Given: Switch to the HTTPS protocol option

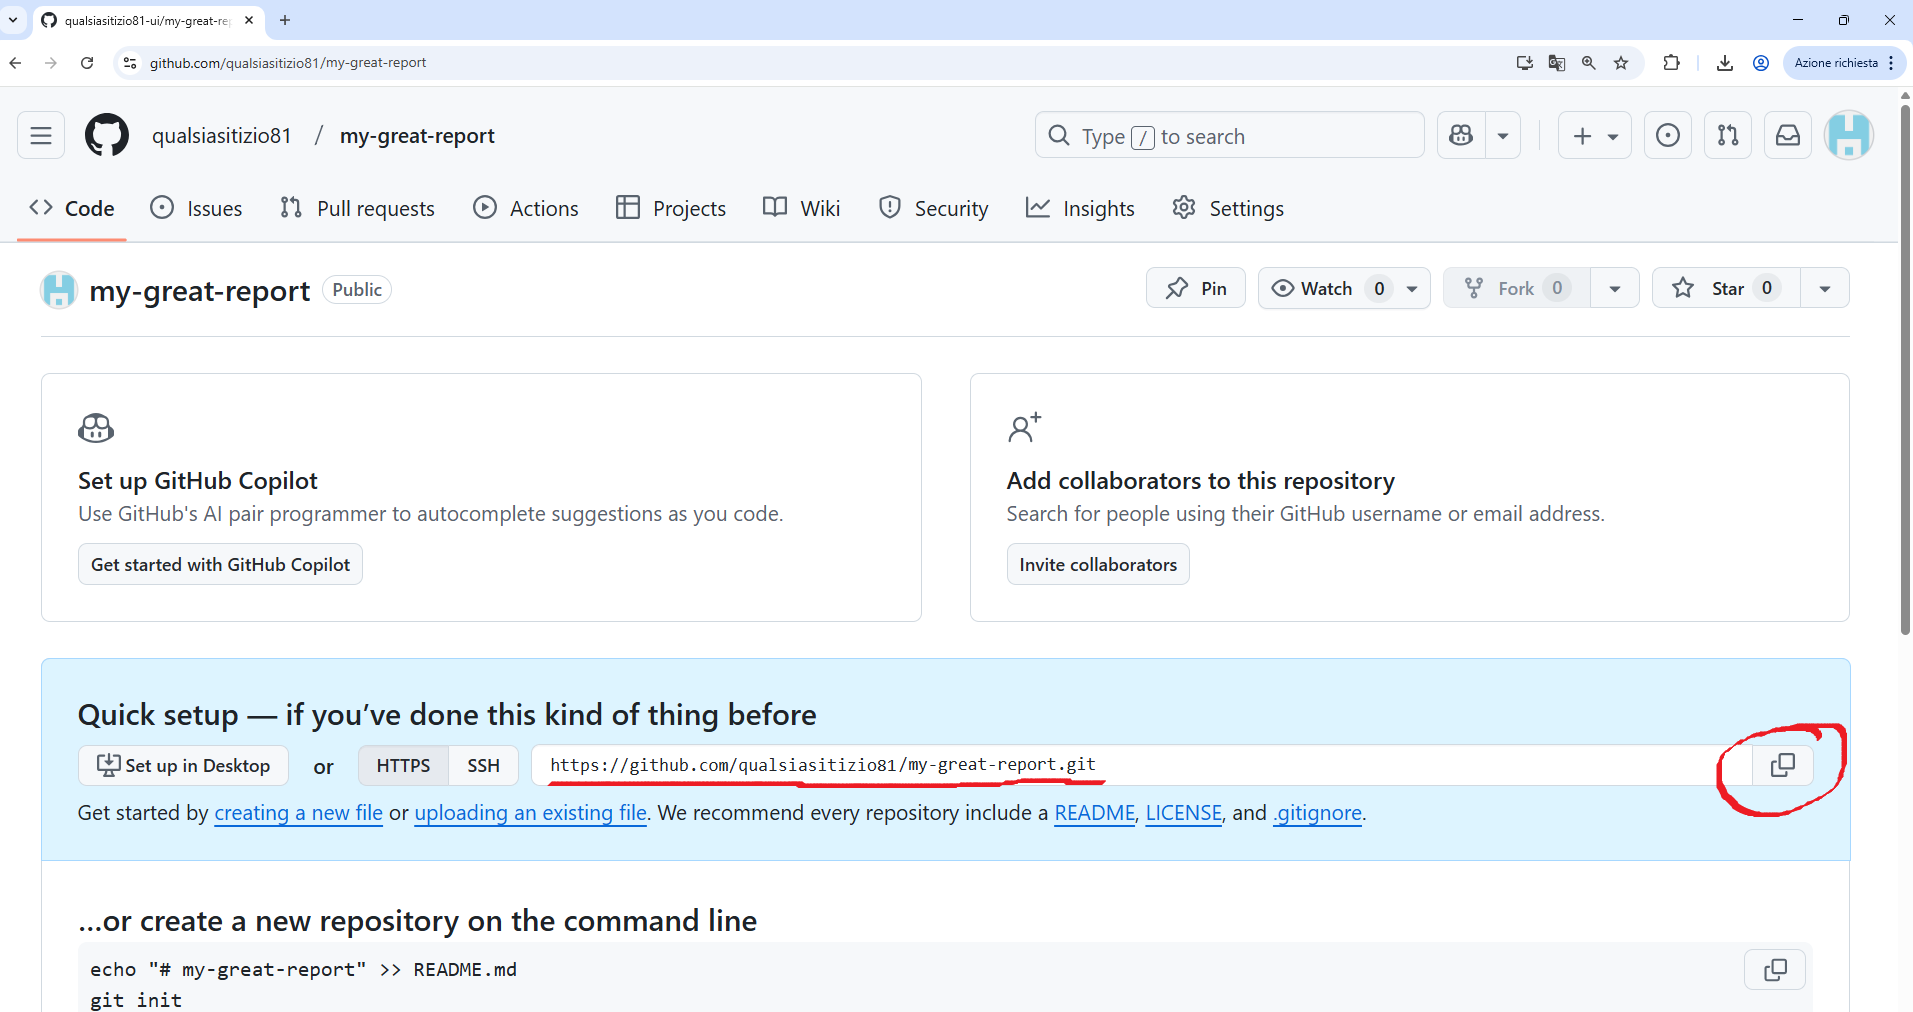Looking at the screenshot, I should [x=402, y=765].
